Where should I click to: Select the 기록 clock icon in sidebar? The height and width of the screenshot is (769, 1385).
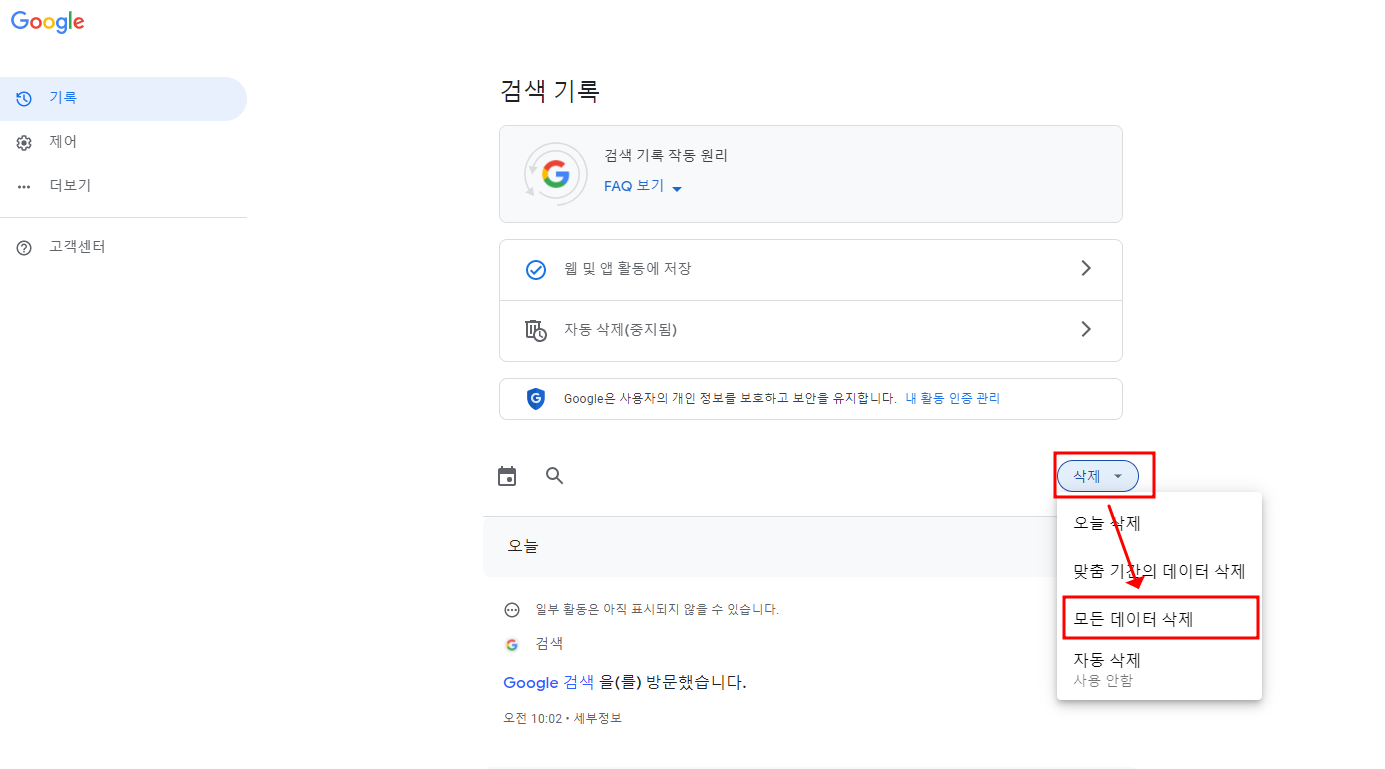(23, 97)
